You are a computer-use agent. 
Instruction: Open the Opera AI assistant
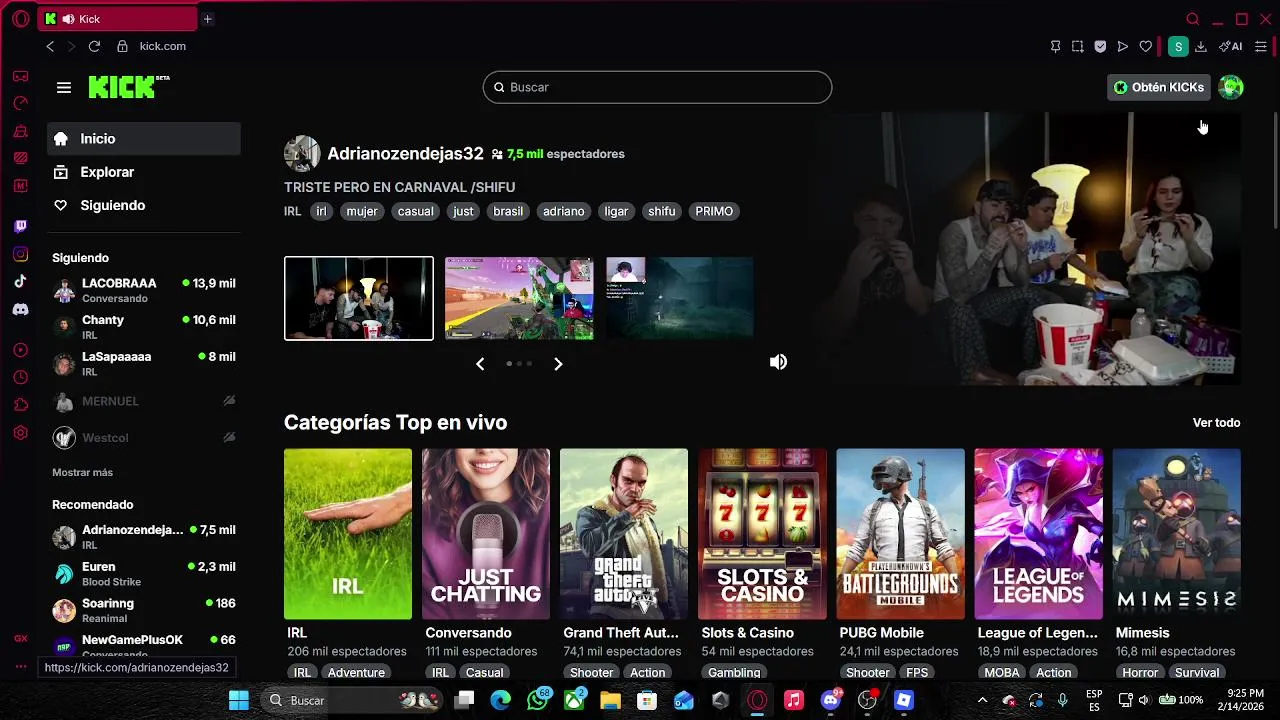click(1231, 46)
